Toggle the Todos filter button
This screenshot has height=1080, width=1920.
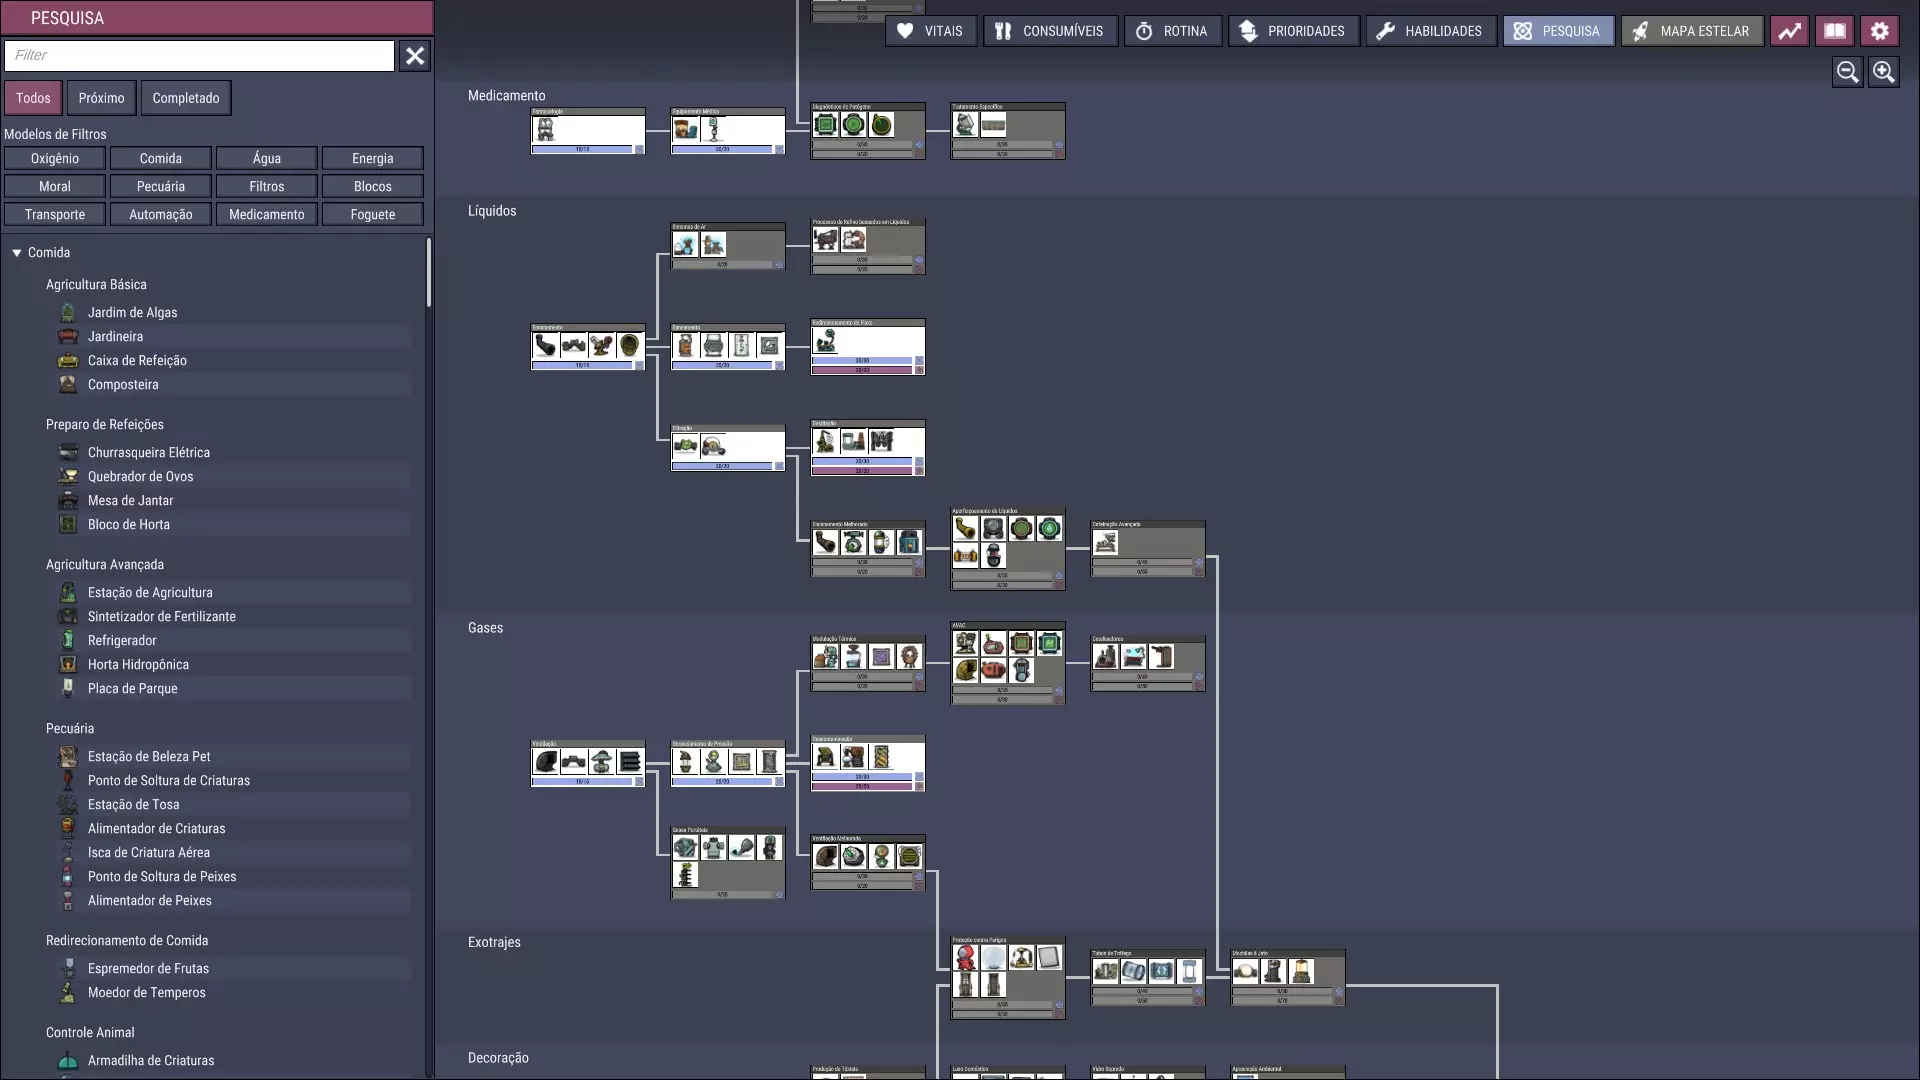[x=33, y=98]
